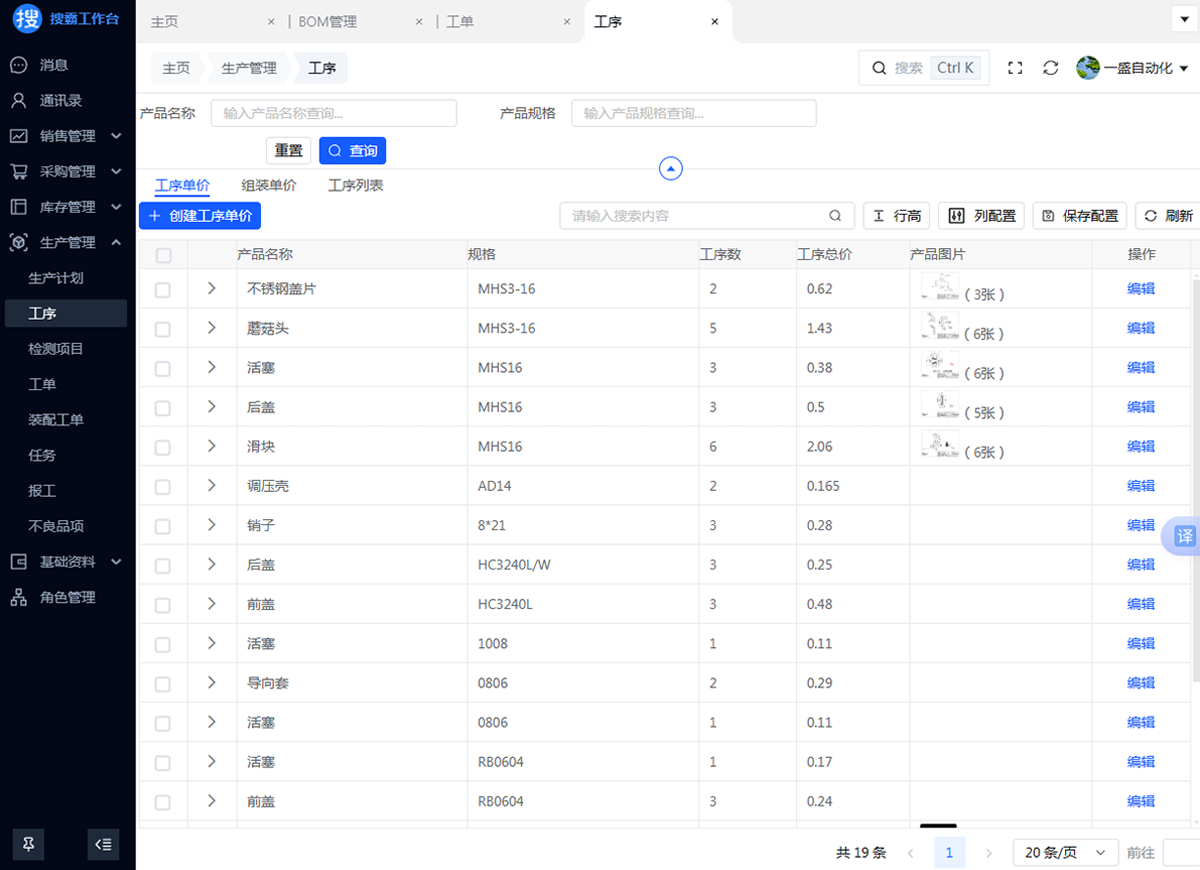The width and height of the screenshot is (1200, 870).
Task: Click the 创建工序单价 button
Action: (x=200, y=216)
